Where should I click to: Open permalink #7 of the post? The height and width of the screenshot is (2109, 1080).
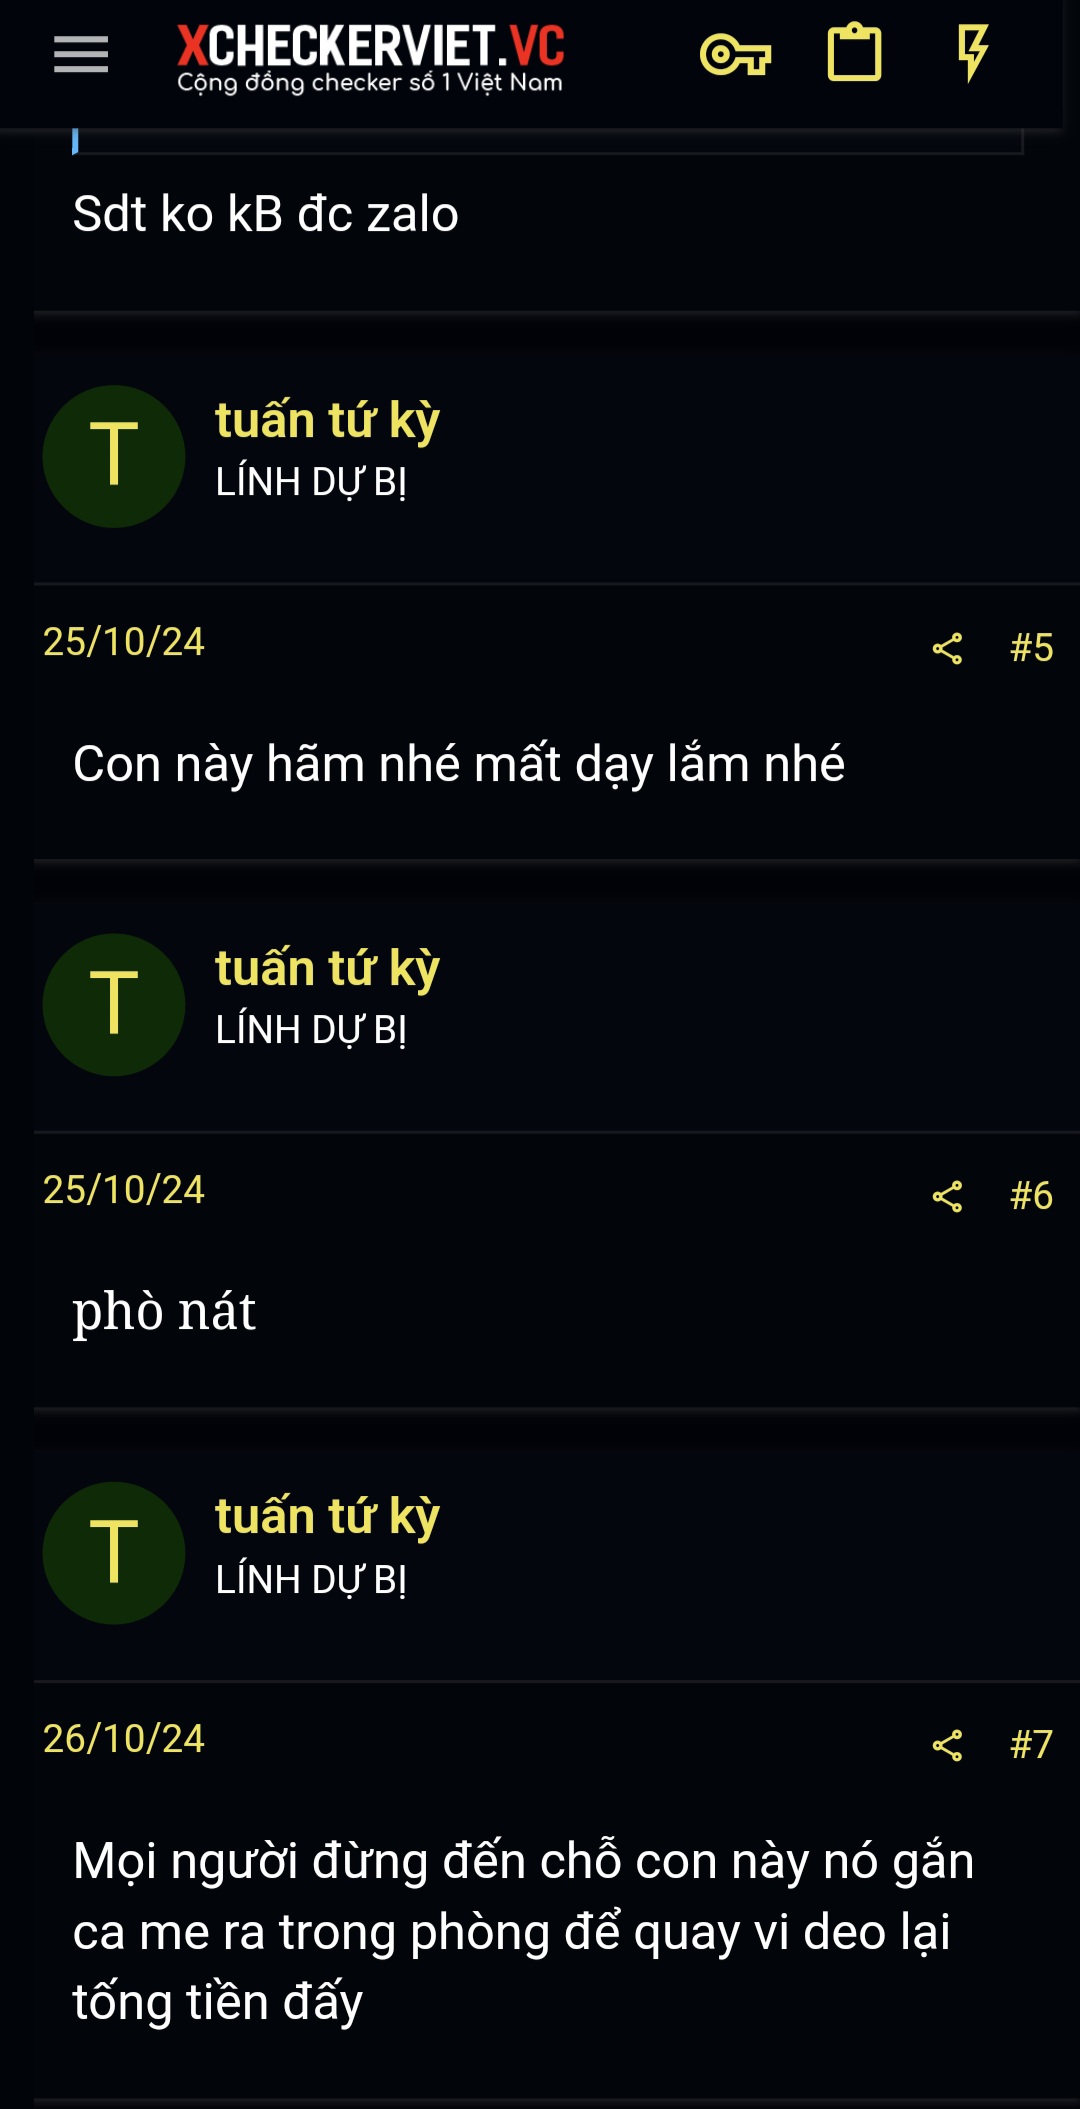click(x=1031, y=1745)
